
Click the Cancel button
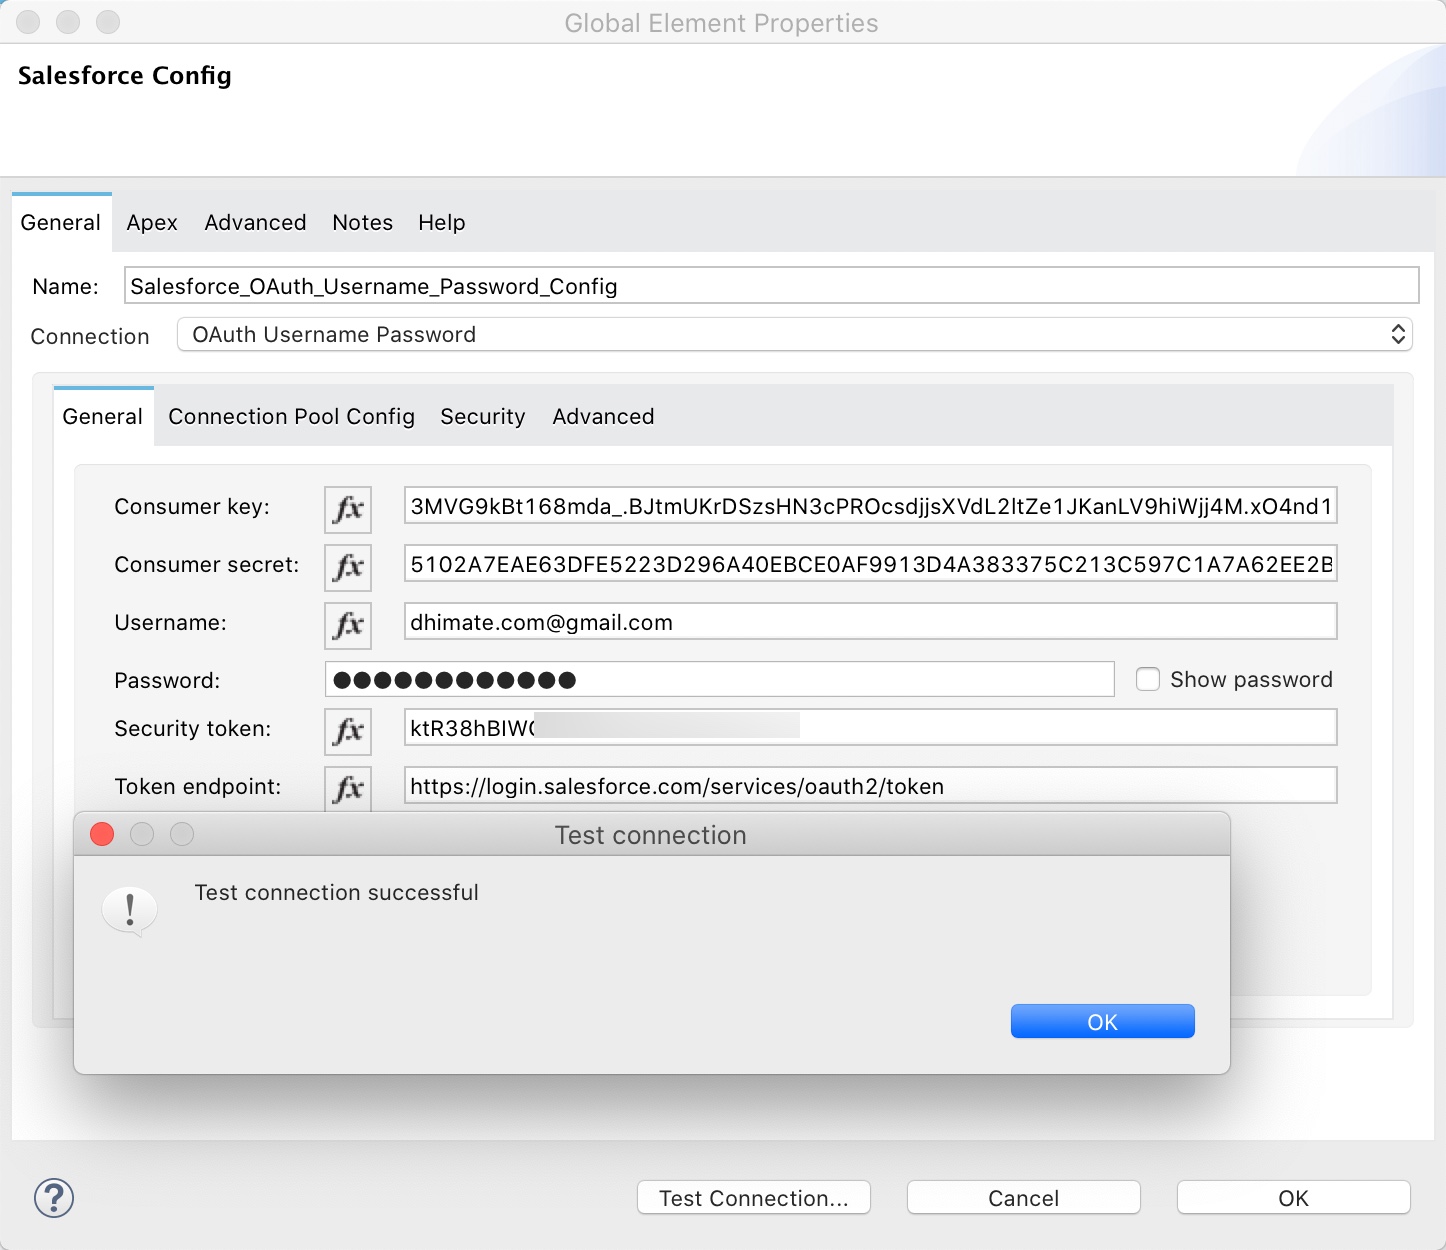(1023, 1197)
